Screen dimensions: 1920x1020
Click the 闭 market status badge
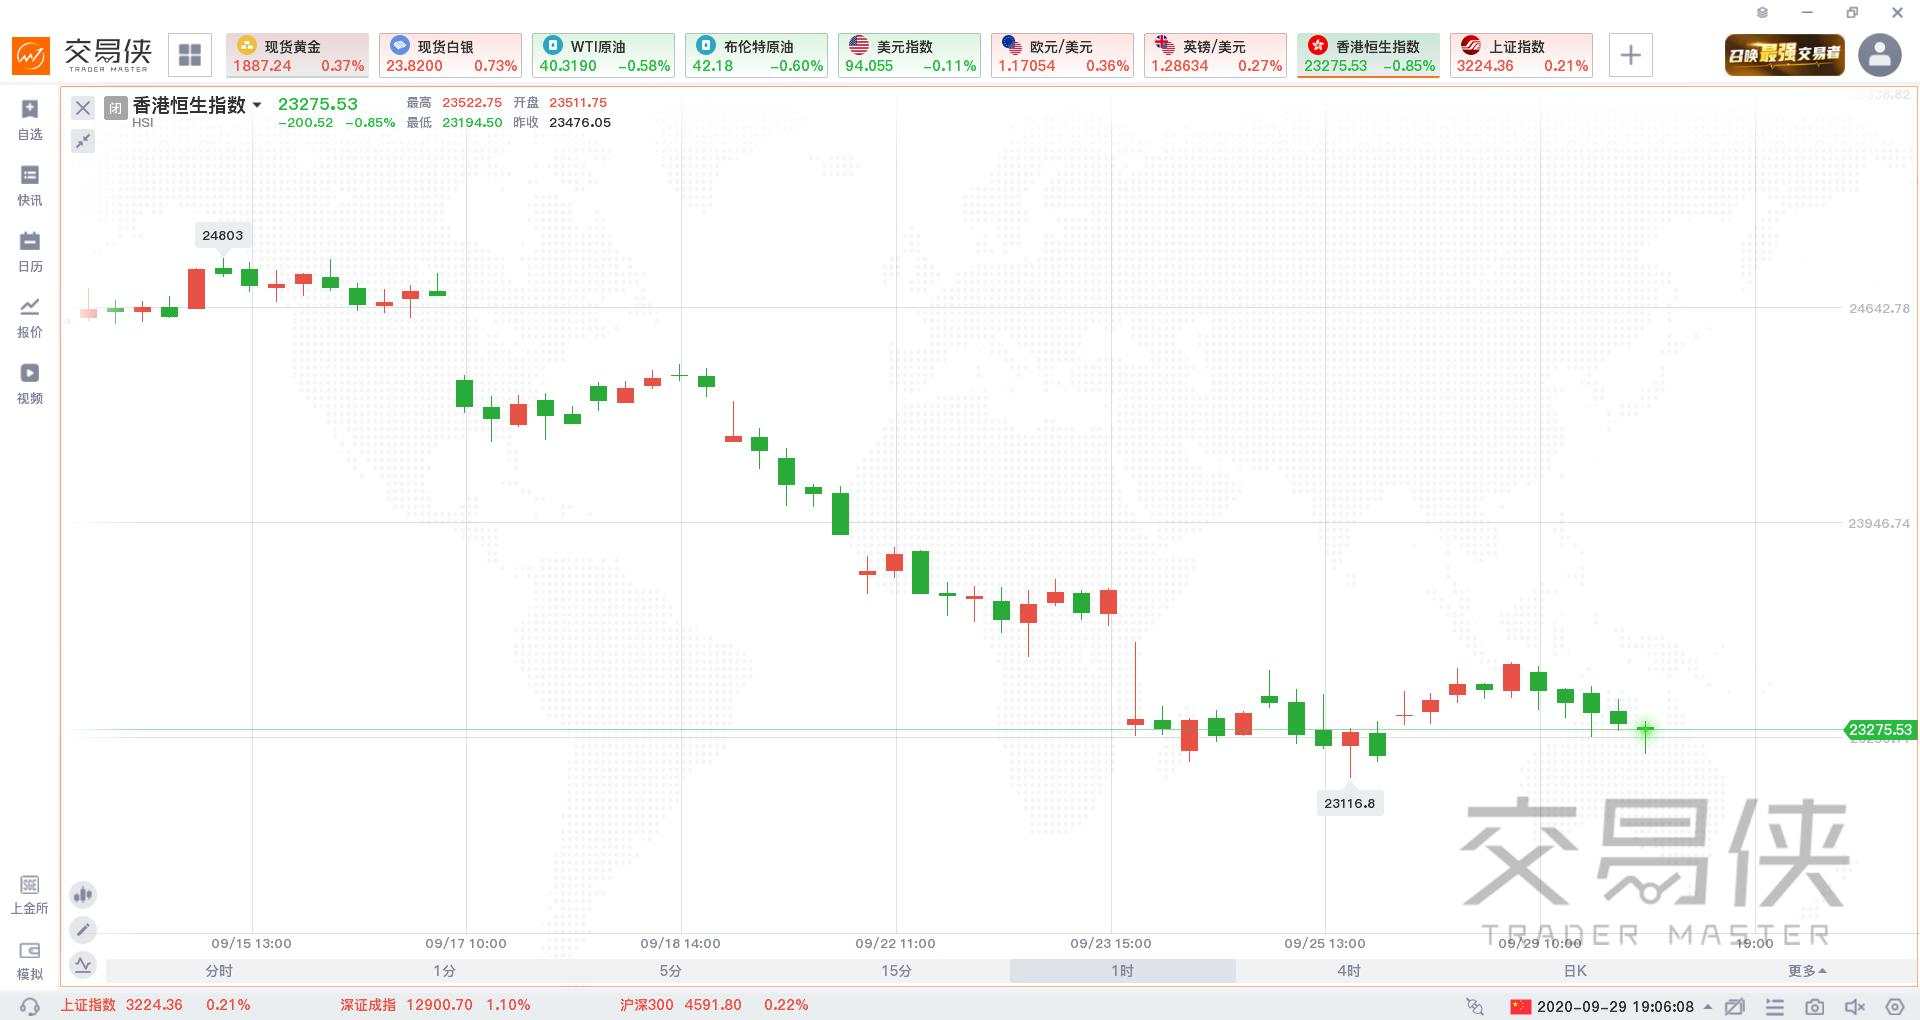click(115, 108)
